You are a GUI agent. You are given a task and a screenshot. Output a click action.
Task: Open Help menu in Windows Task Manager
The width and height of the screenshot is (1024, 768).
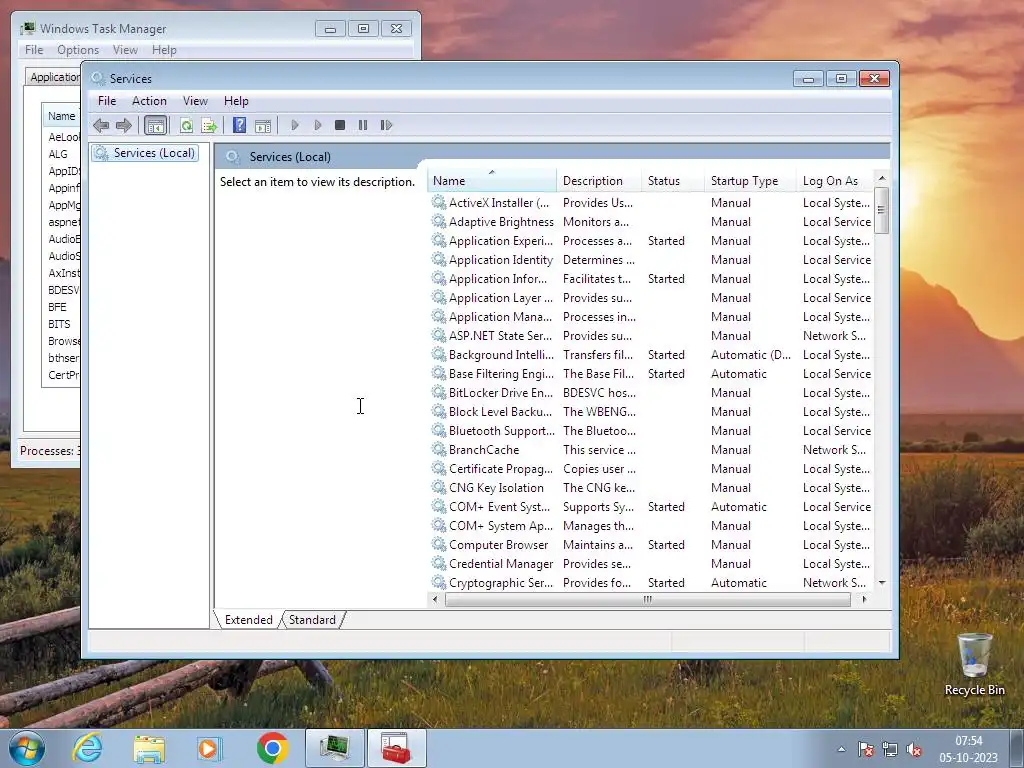pyautogui.click(x=164, y=50)
